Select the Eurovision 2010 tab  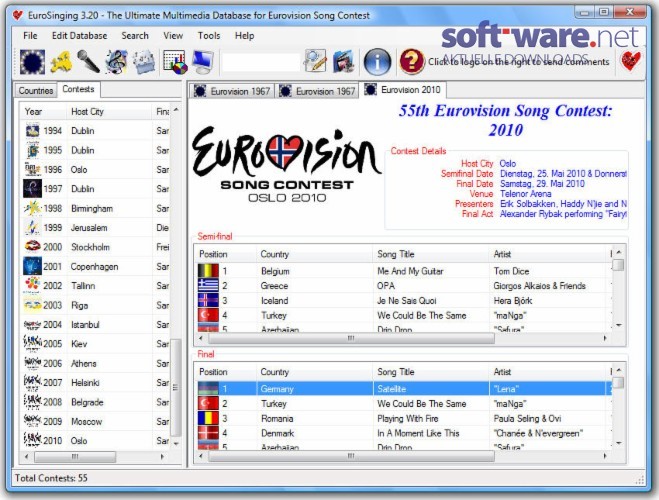coord(403,89)
